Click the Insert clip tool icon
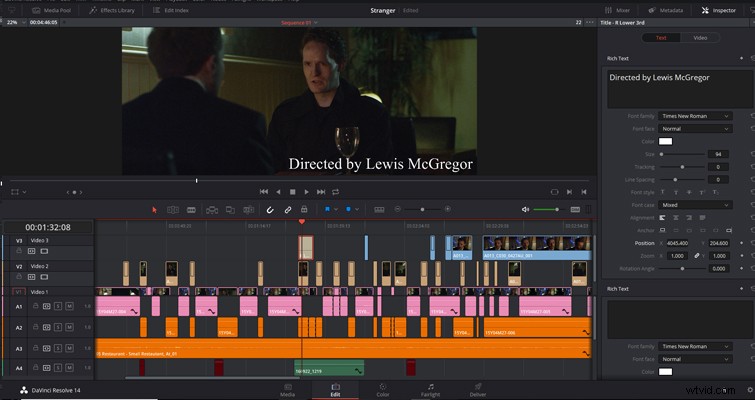The height and width of the screenshot is (400, 755). click(212, 210)
